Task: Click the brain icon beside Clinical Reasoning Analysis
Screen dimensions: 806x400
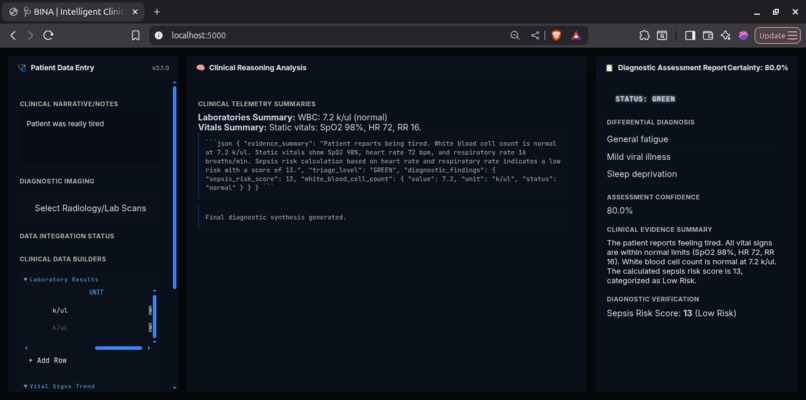Action: click(x=201, y=68)
